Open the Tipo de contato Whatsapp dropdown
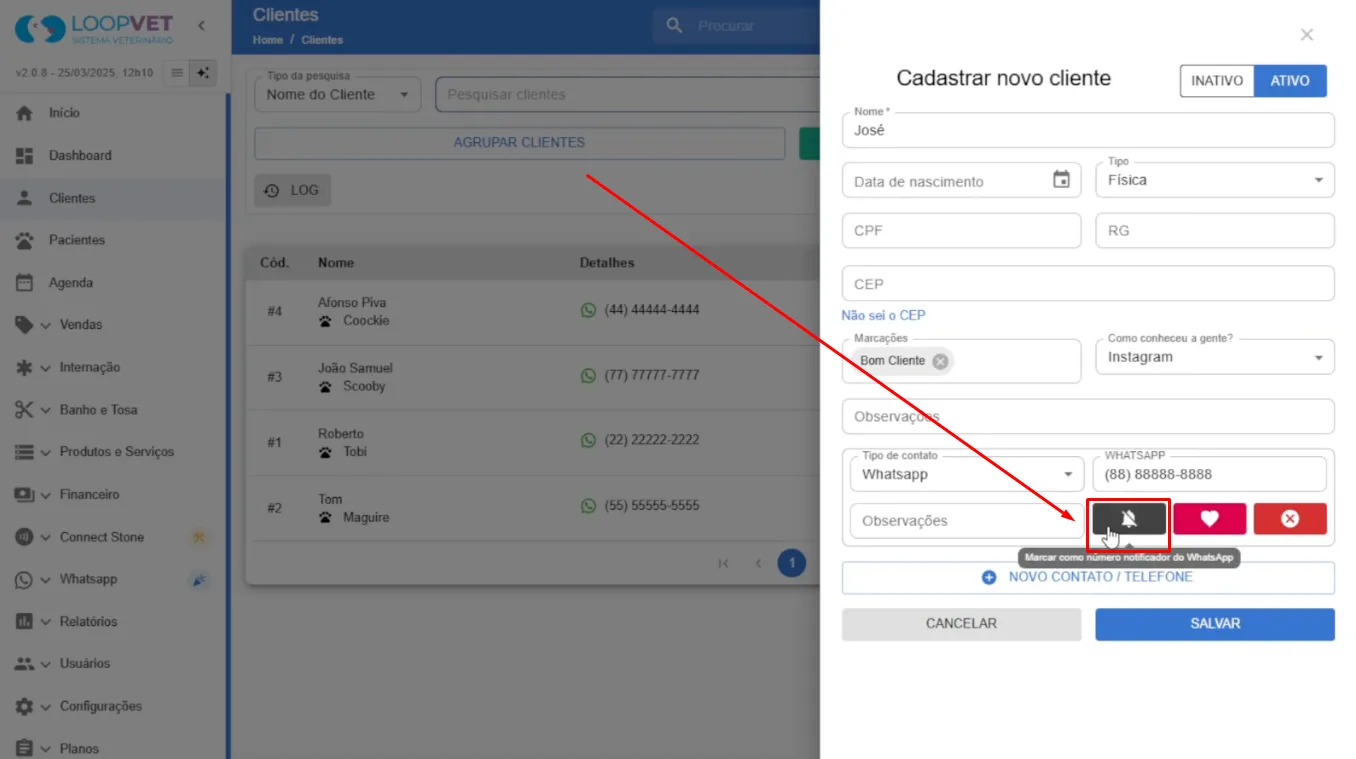The height and width of the screenshot is (759, 1356). click(967, 474)
